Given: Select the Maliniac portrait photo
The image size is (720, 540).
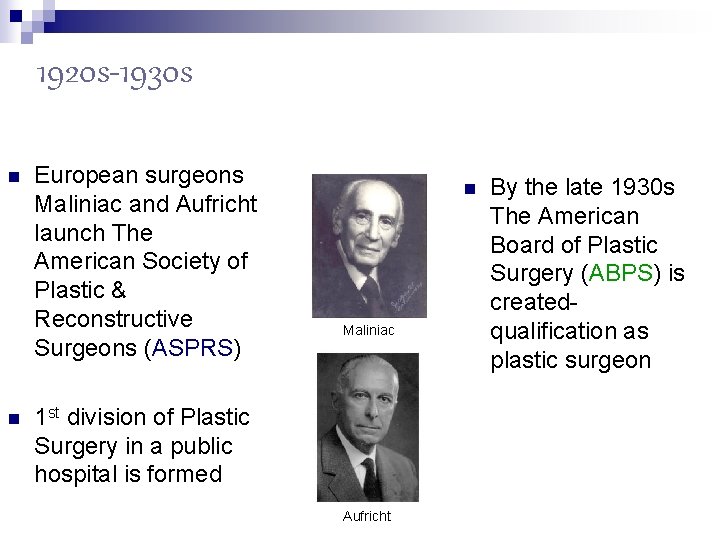Looking at the screenshot, I should tap(369, 246).
